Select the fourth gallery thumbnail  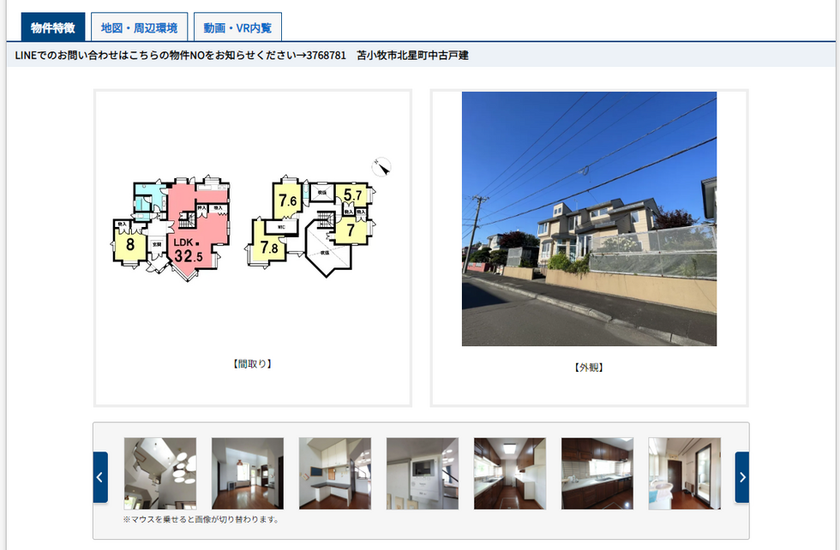point(422,474)
